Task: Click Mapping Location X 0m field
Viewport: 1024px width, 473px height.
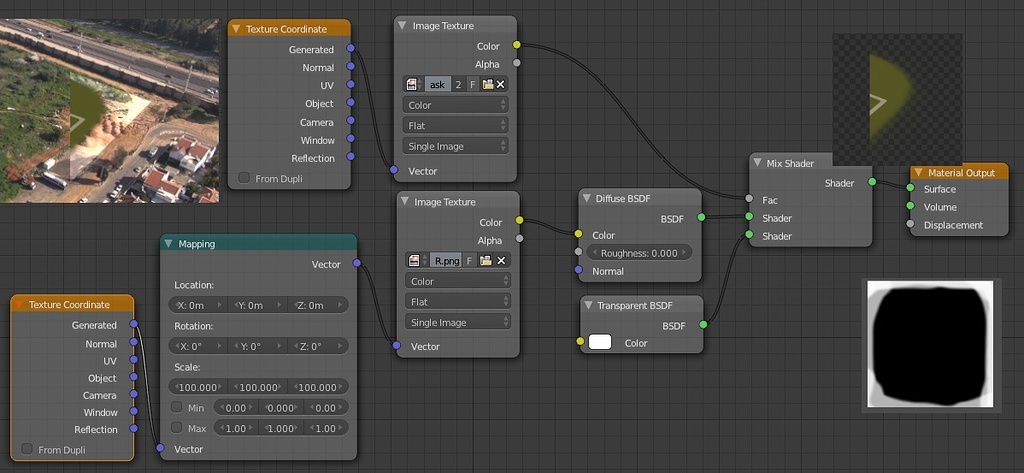Action: pos(198,305)
